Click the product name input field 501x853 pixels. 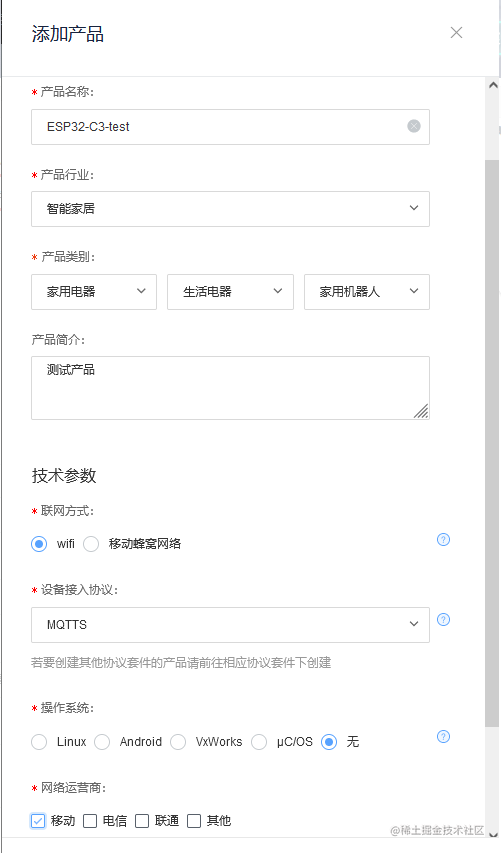(231, 127)
